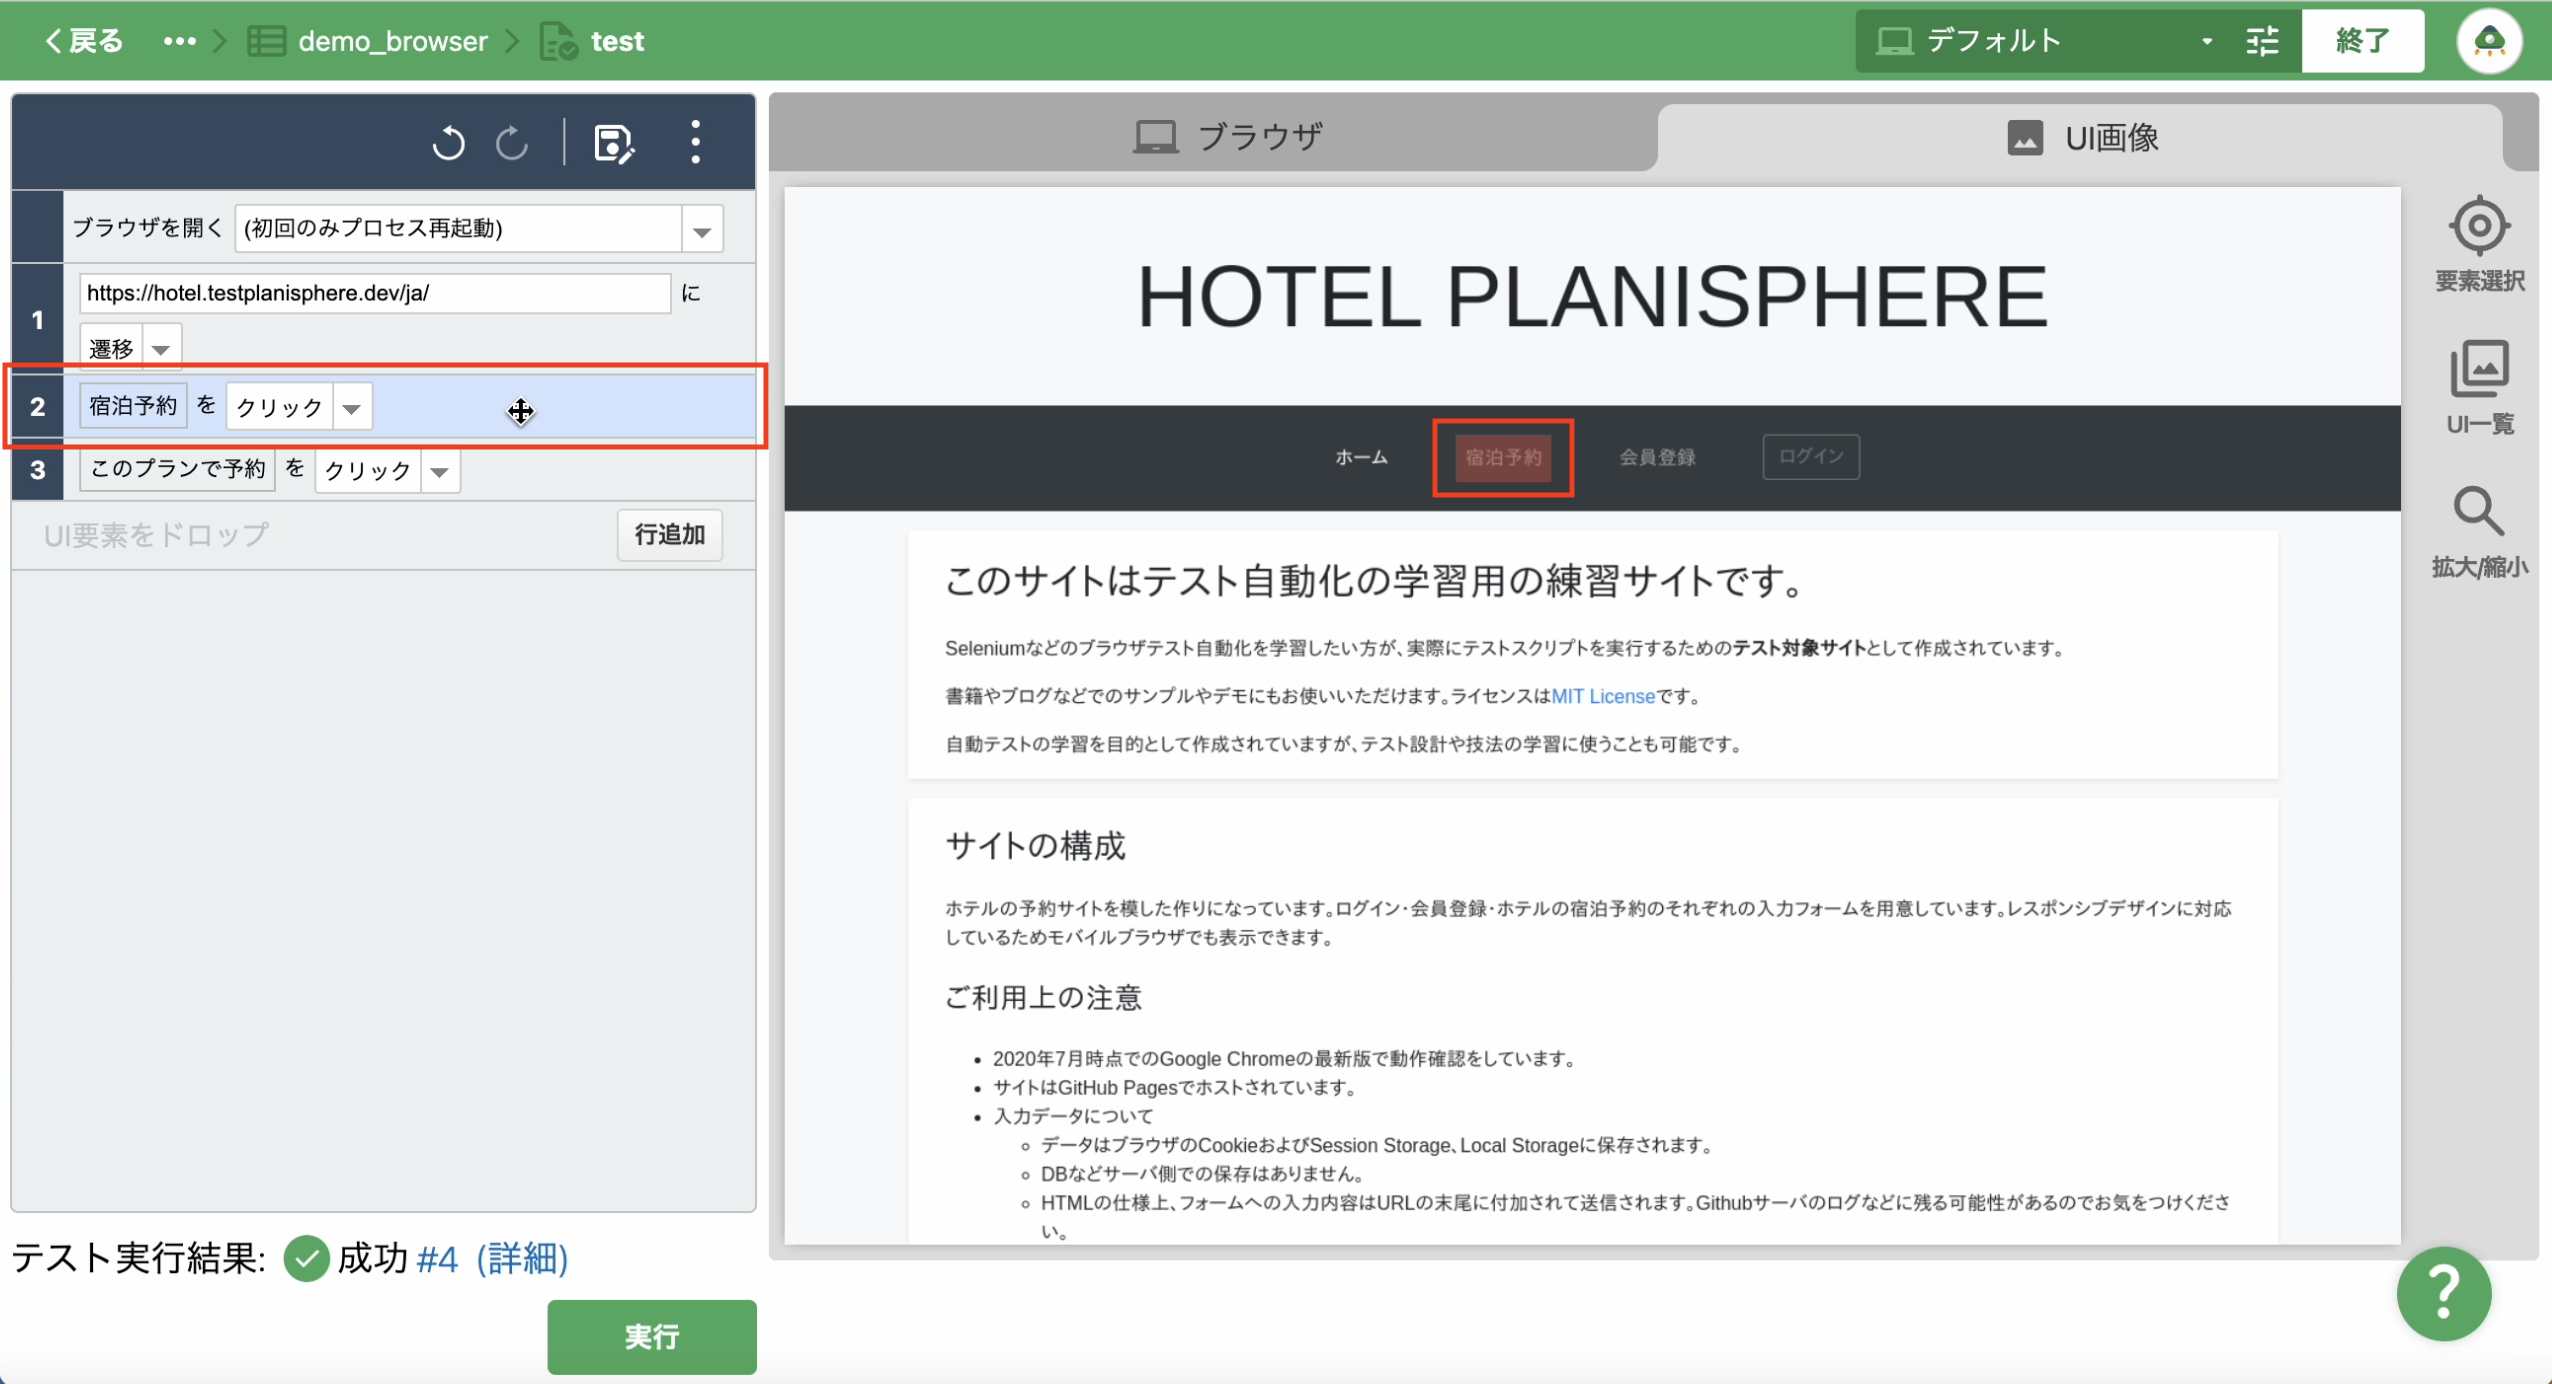Click the image icon on UI画像 tab

2025,138
